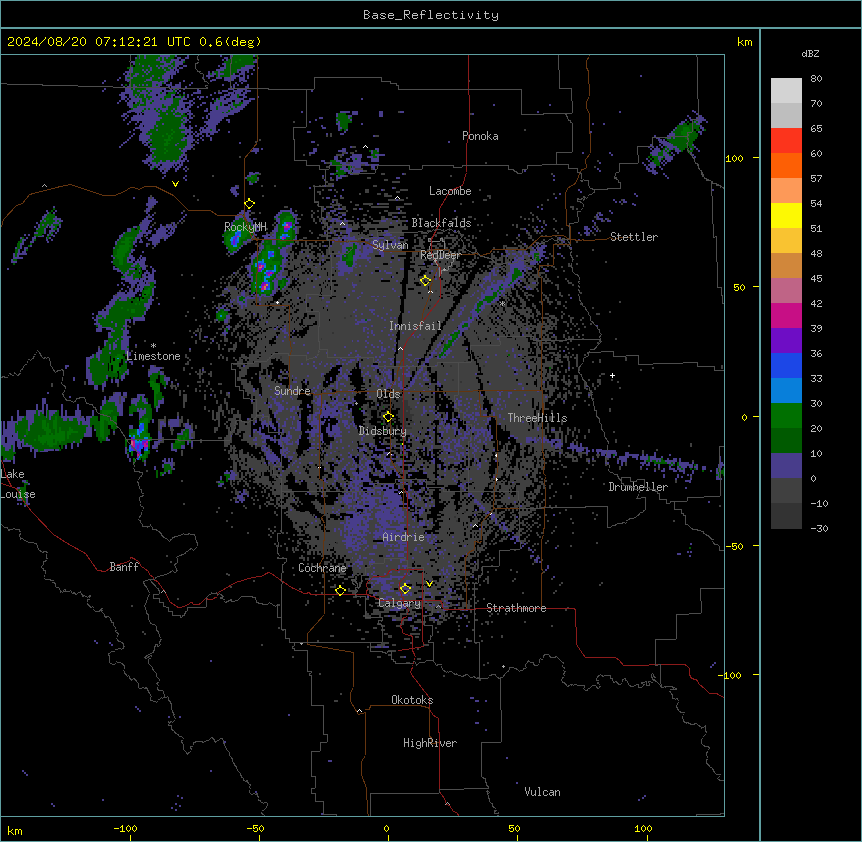The height and width of the screenshot is (842, 862).
Task: Click the asterisk marker above Limestone
Action: coord(153,346)
